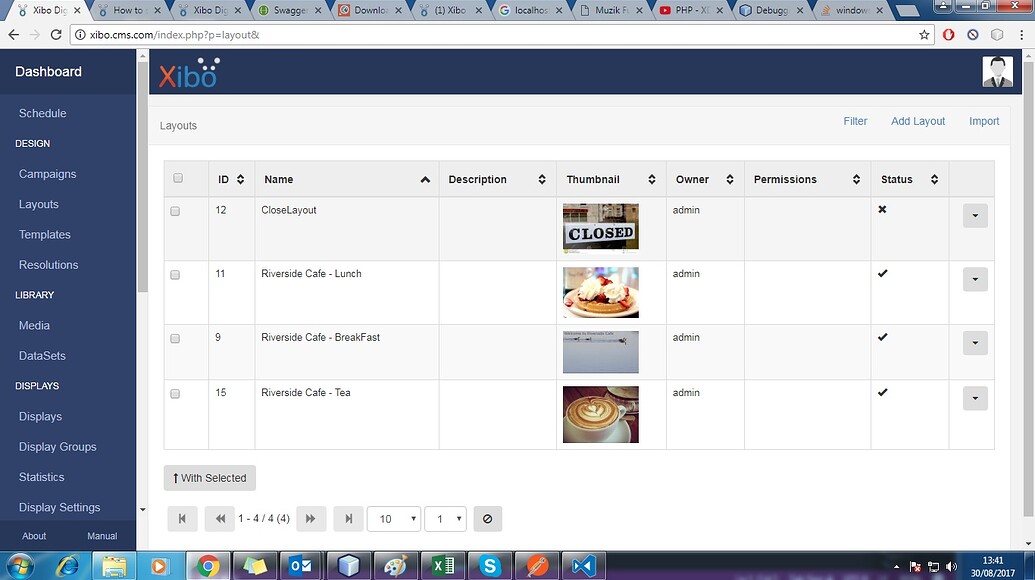Open action dropdown for Riverside Cafe - Tea
Image resolution: width=1035 pixels, height=580 pixels.
coord(974,398)
